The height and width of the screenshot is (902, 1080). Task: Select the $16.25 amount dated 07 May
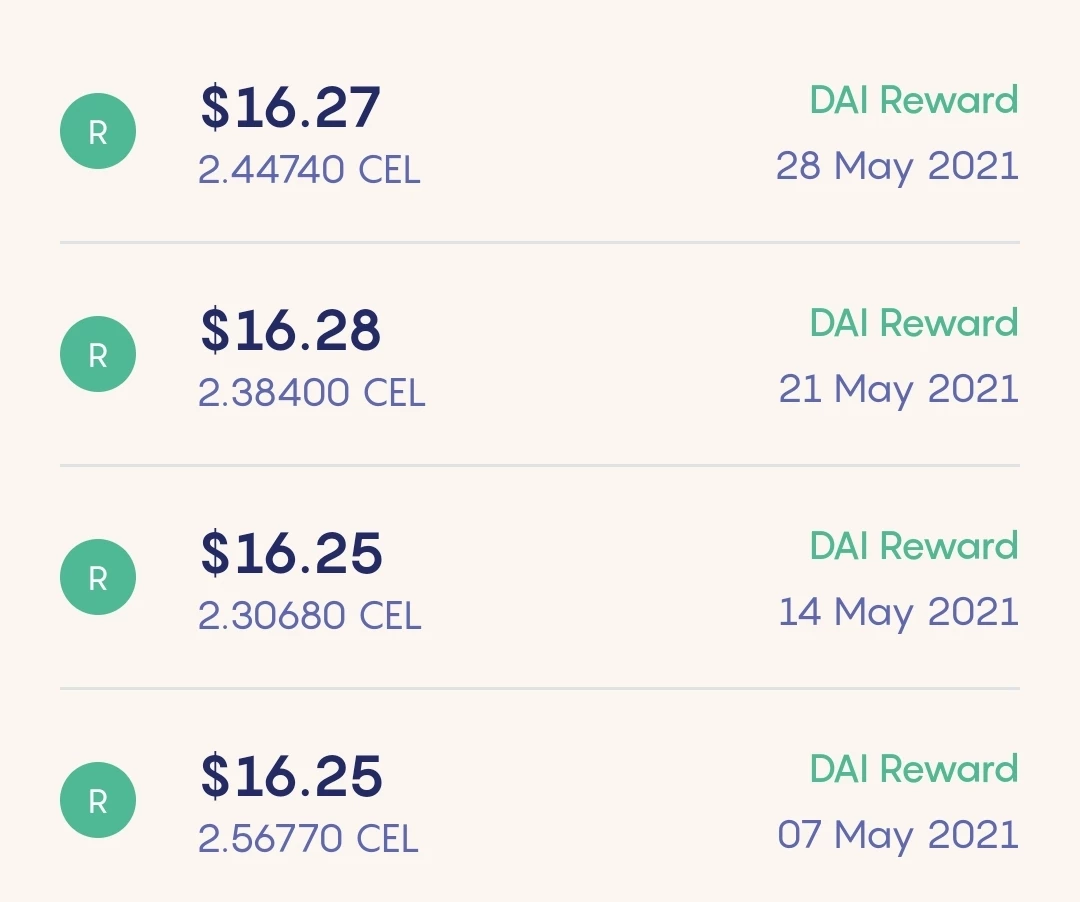tap(291, 777)
